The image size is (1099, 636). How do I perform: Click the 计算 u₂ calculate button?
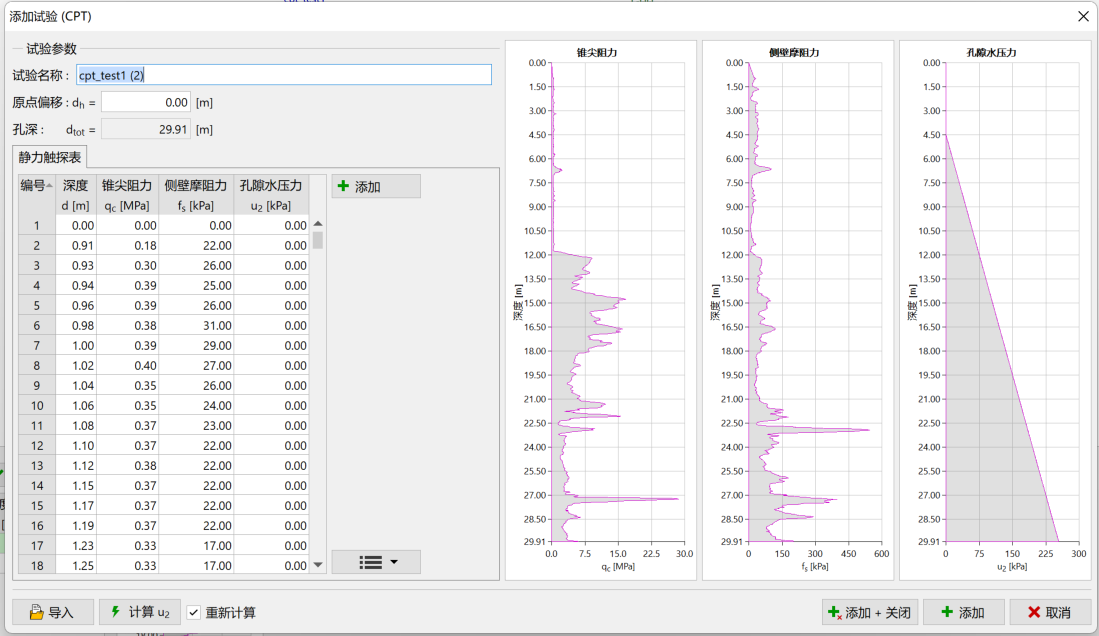tap(139, 612)
